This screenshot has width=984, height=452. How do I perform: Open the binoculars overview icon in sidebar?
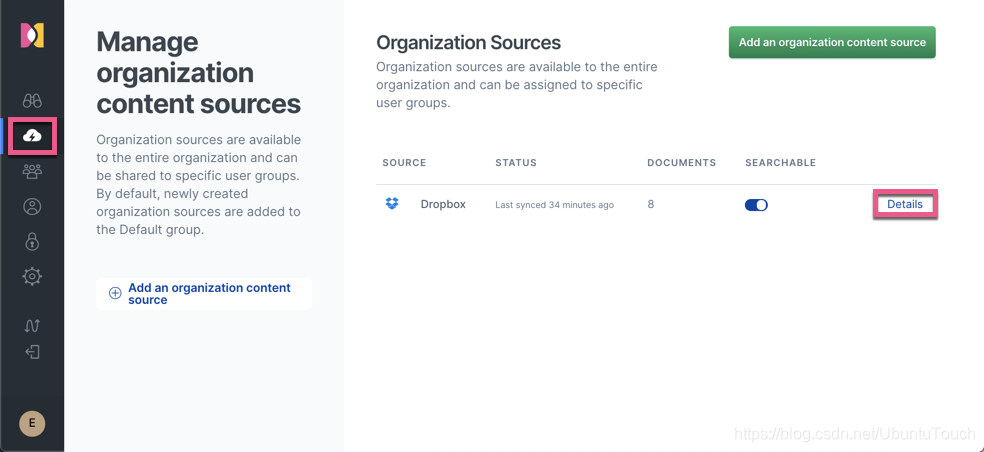click(32, 101)
